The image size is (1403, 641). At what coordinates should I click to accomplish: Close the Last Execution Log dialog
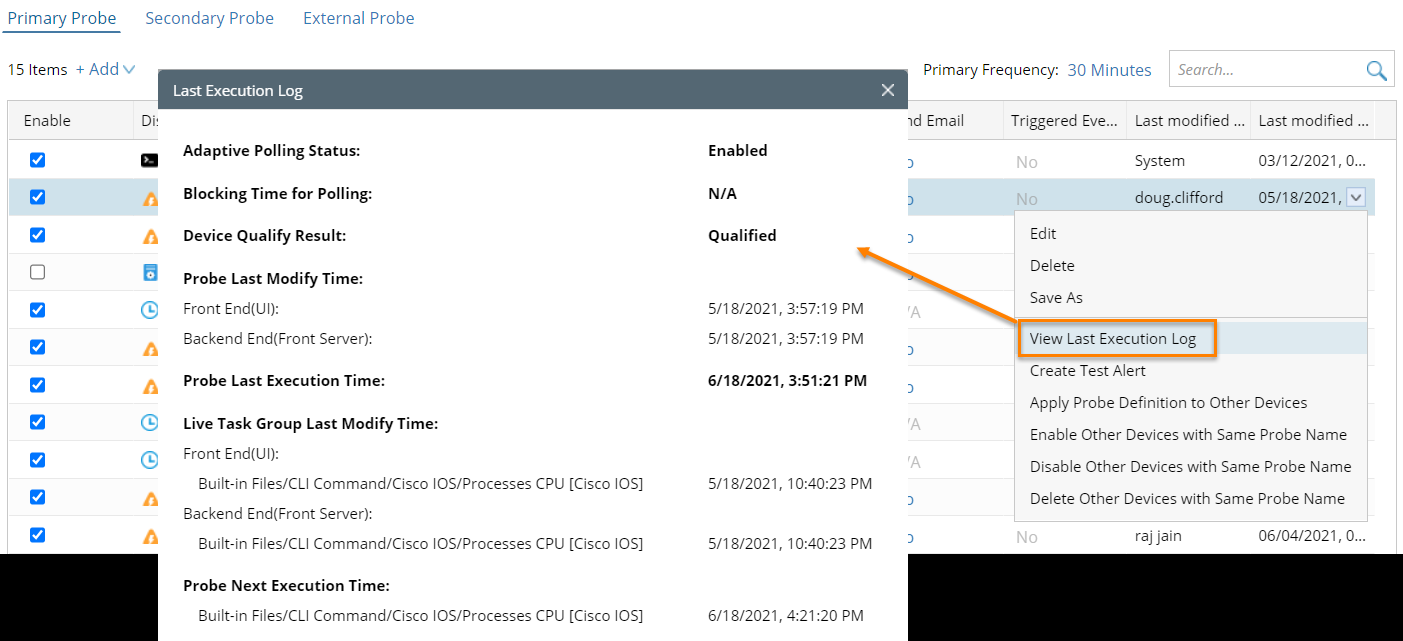point(887,90)
